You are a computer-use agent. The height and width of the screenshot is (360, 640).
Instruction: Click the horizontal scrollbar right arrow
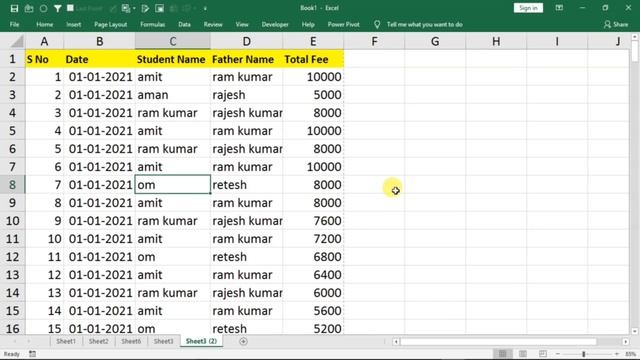tap(626, 342)
